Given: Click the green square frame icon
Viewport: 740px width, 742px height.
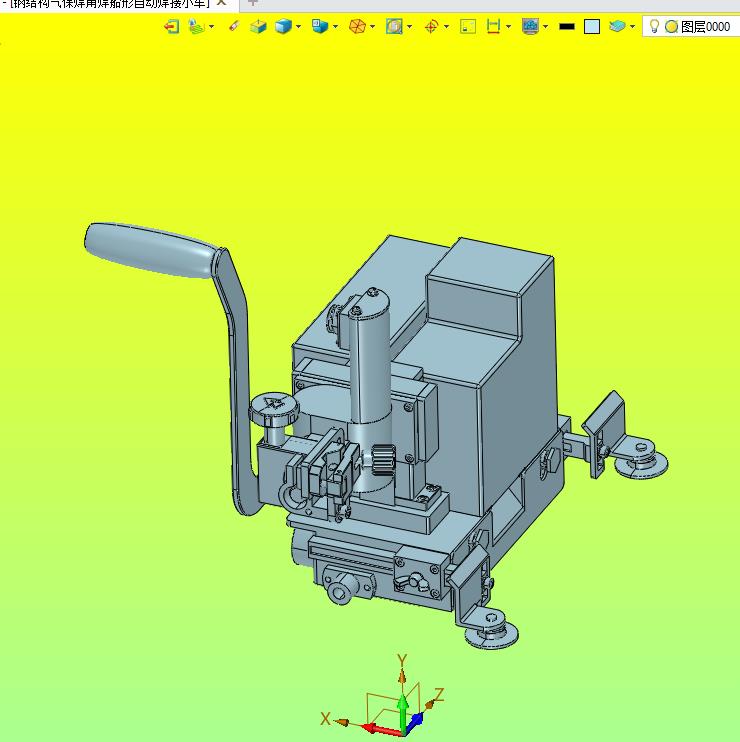Looking at the screenshot, I should (x=468, y=26).
